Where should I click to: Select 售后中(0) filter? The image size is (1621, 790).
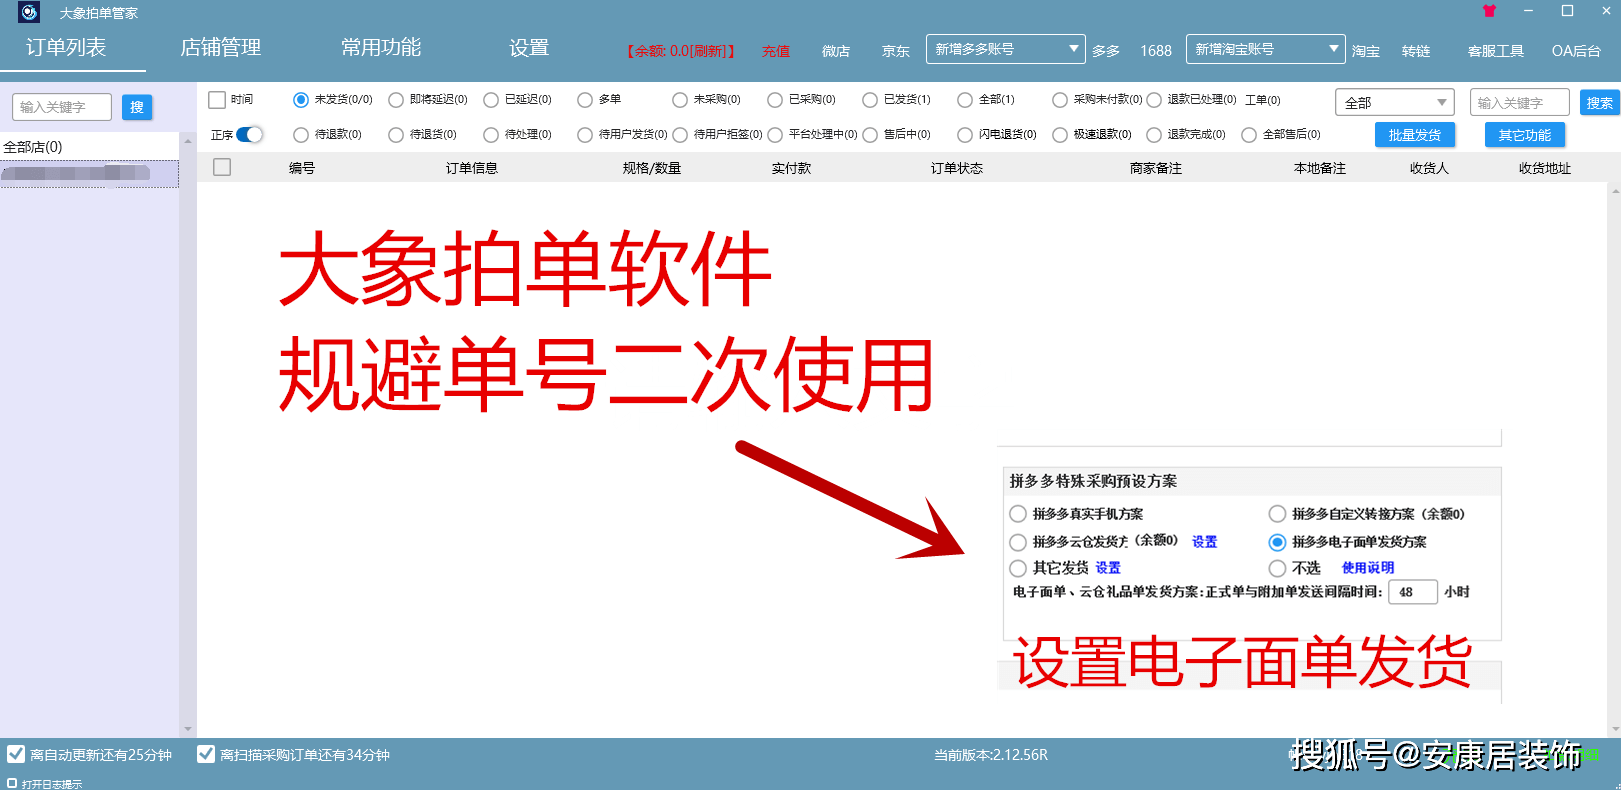click(870, 135)
